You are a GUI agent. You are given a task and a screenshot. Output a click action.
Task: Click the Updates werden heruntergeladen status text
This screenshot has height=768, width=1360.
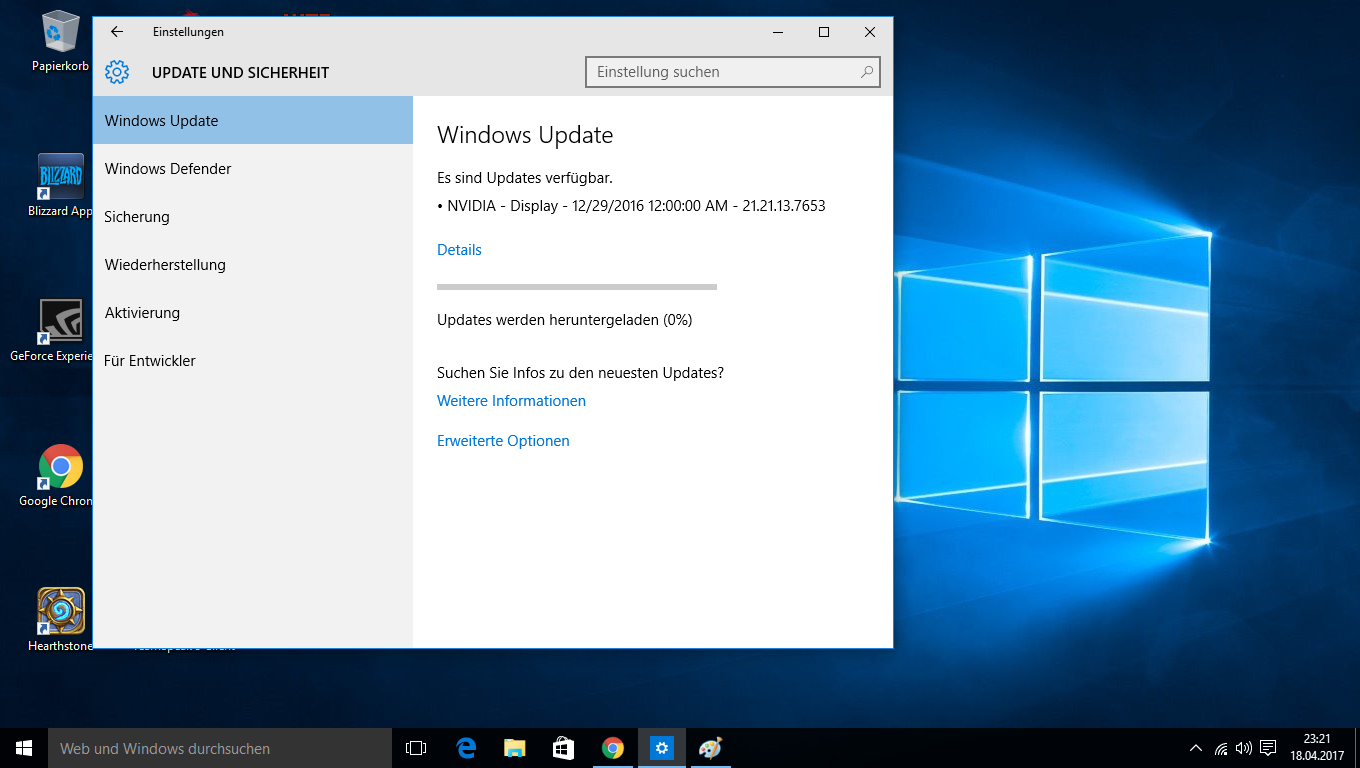tap(564, 320)
